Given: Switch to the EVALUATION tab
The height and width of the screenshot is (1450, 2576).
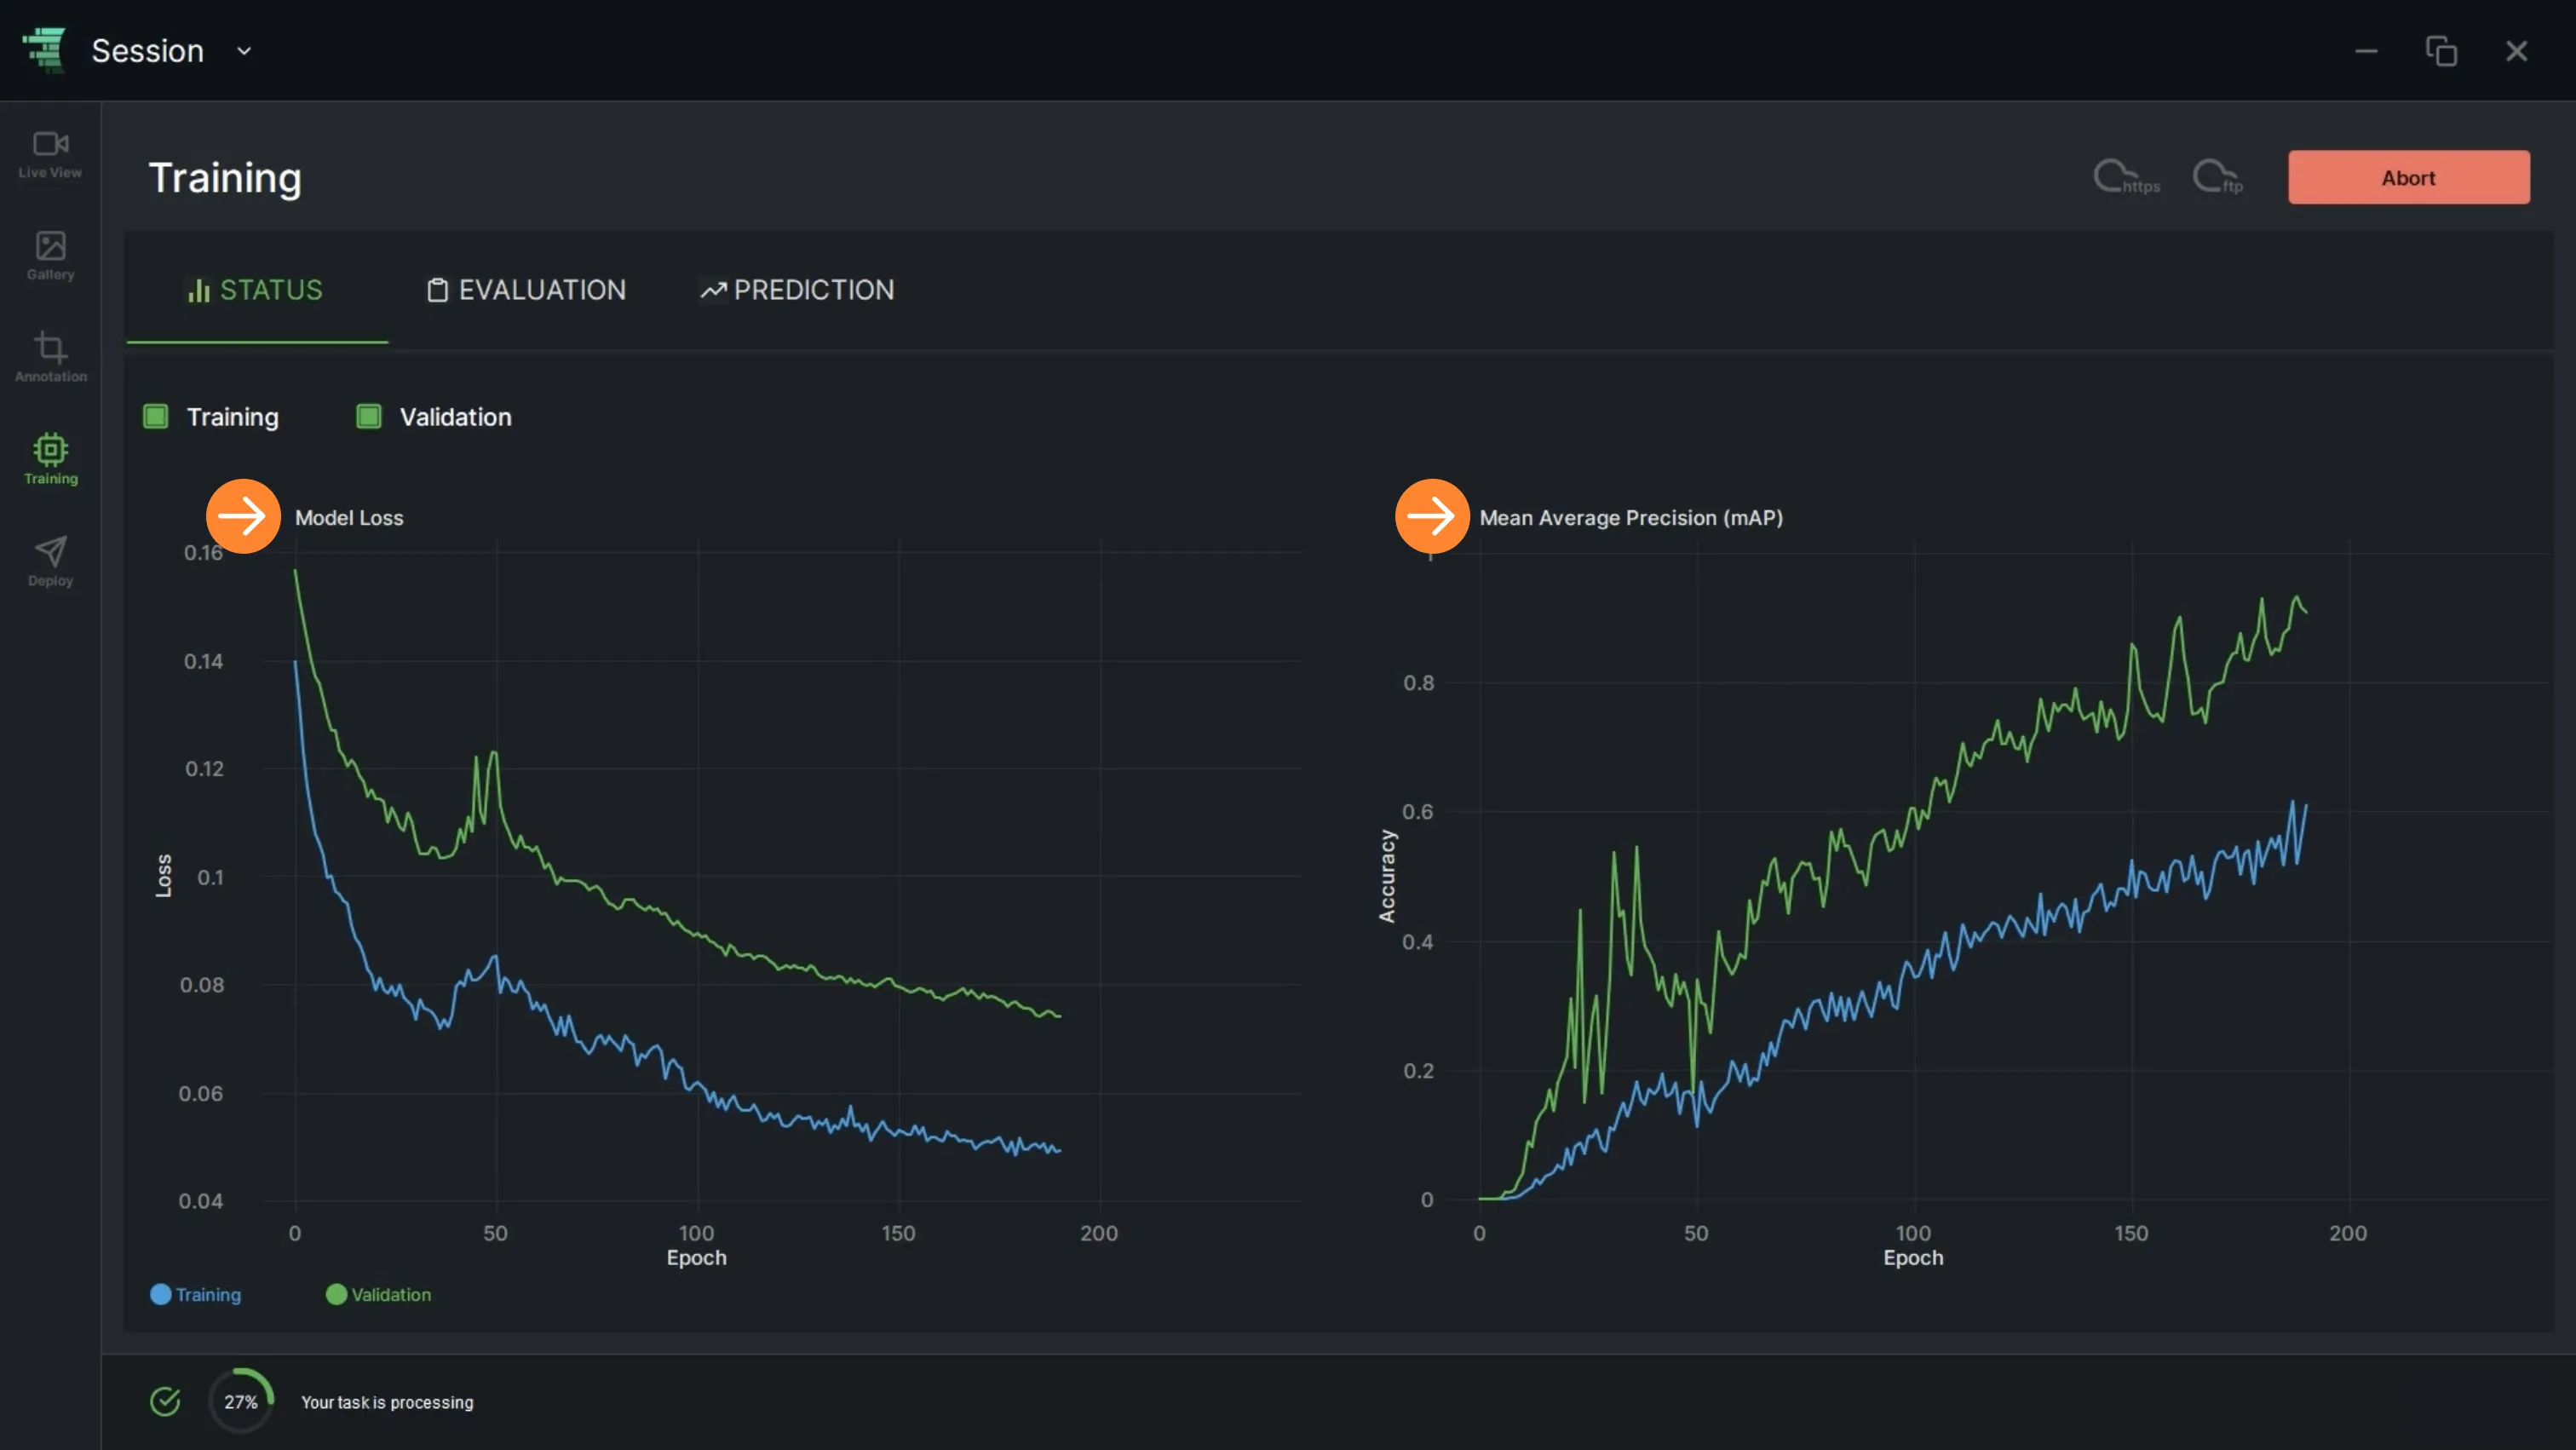Looking at the screenshot, I should pos(526,290).
